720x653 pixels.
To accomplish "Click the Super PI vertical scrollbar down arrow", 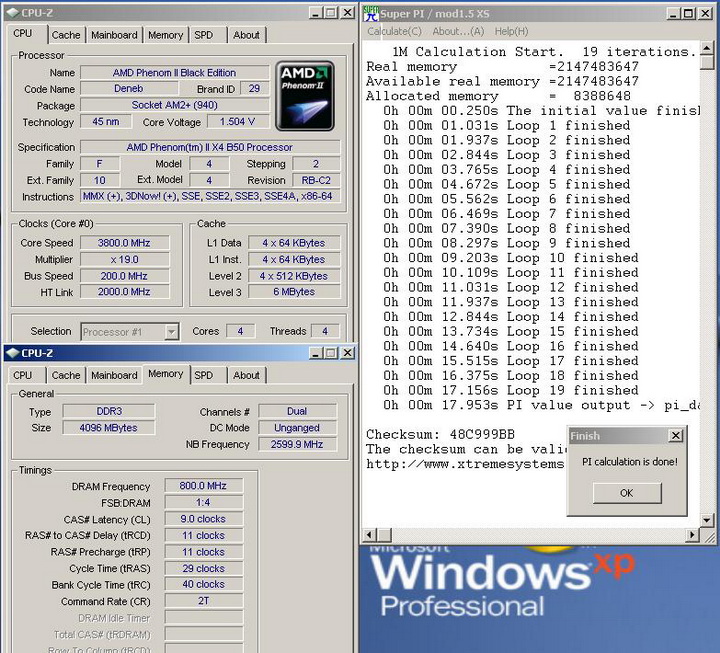I will [707, 520].
